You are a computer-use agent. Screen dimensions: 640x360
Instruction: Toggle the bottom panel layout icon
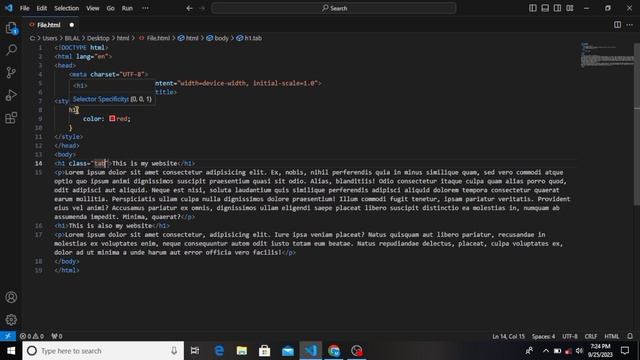pyautogui.click(x=545, y=8)
